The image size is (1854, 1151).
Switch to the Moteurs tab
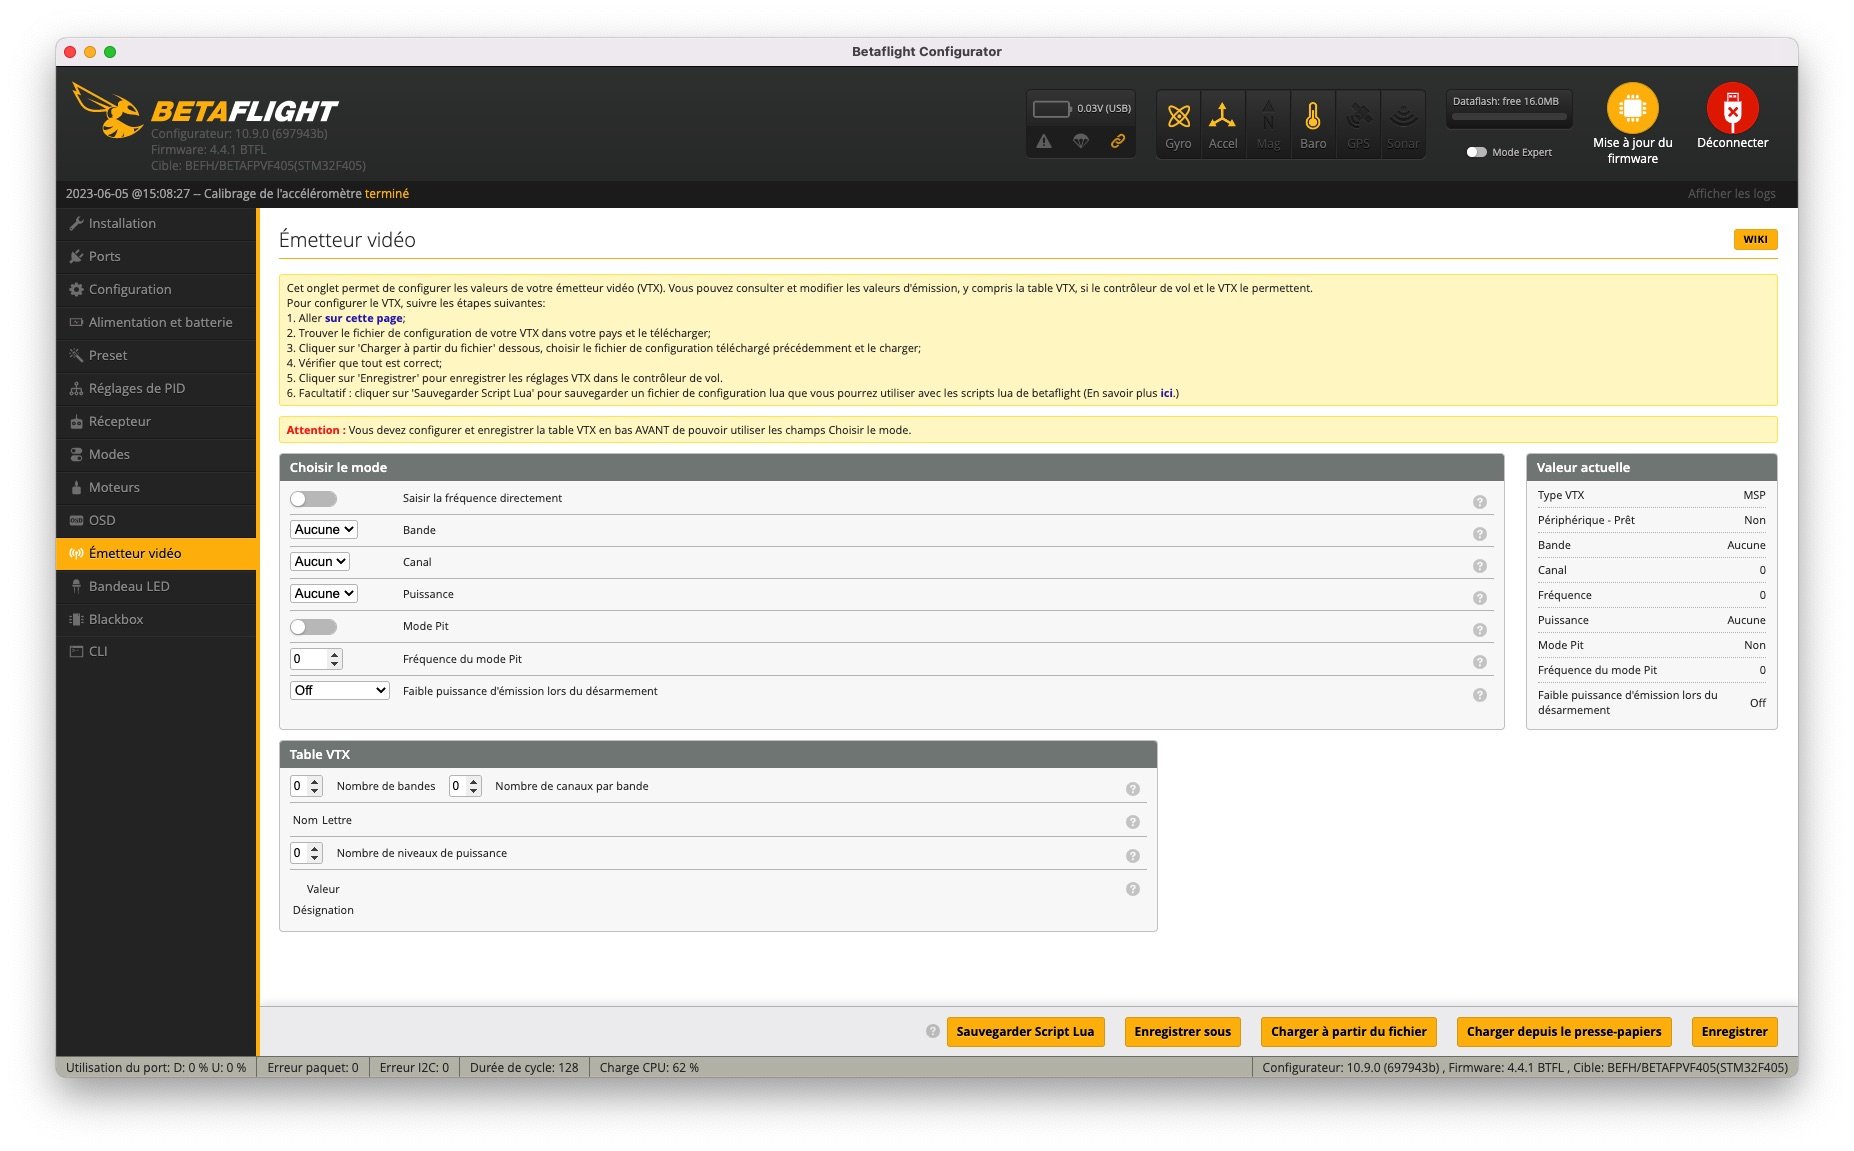156,487
